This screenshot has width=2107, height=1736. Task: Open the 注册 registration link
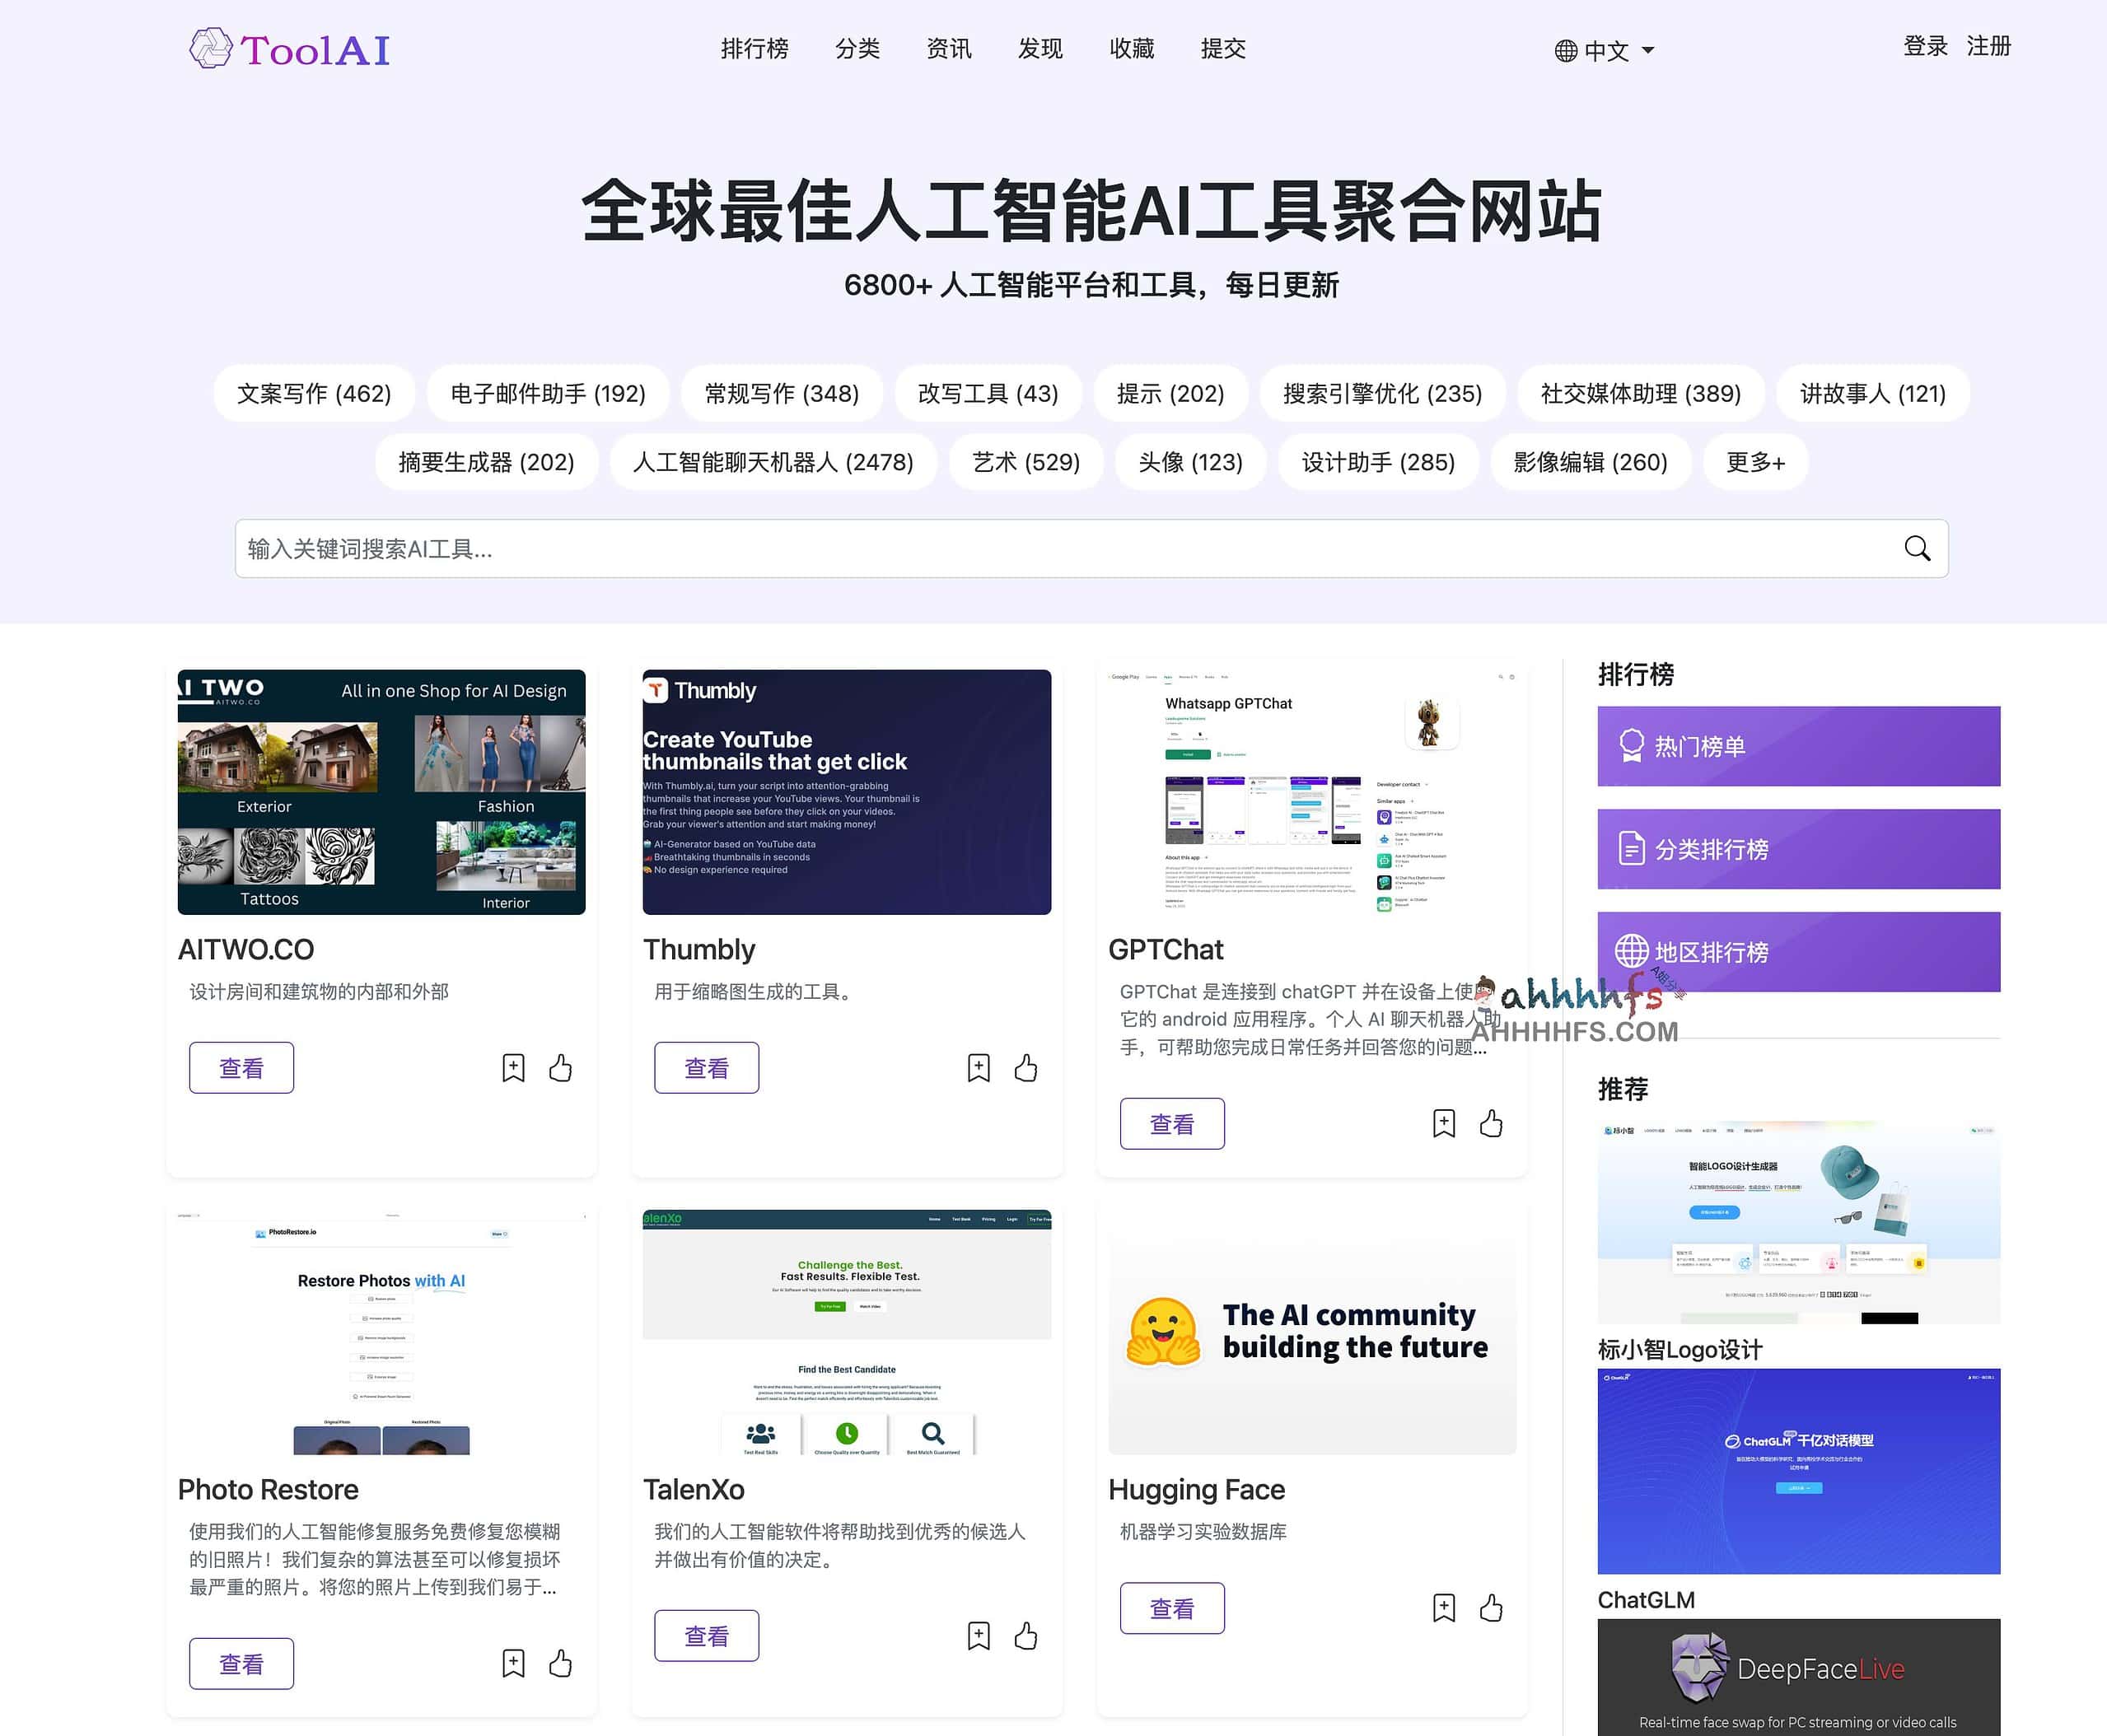point(1988,46)
